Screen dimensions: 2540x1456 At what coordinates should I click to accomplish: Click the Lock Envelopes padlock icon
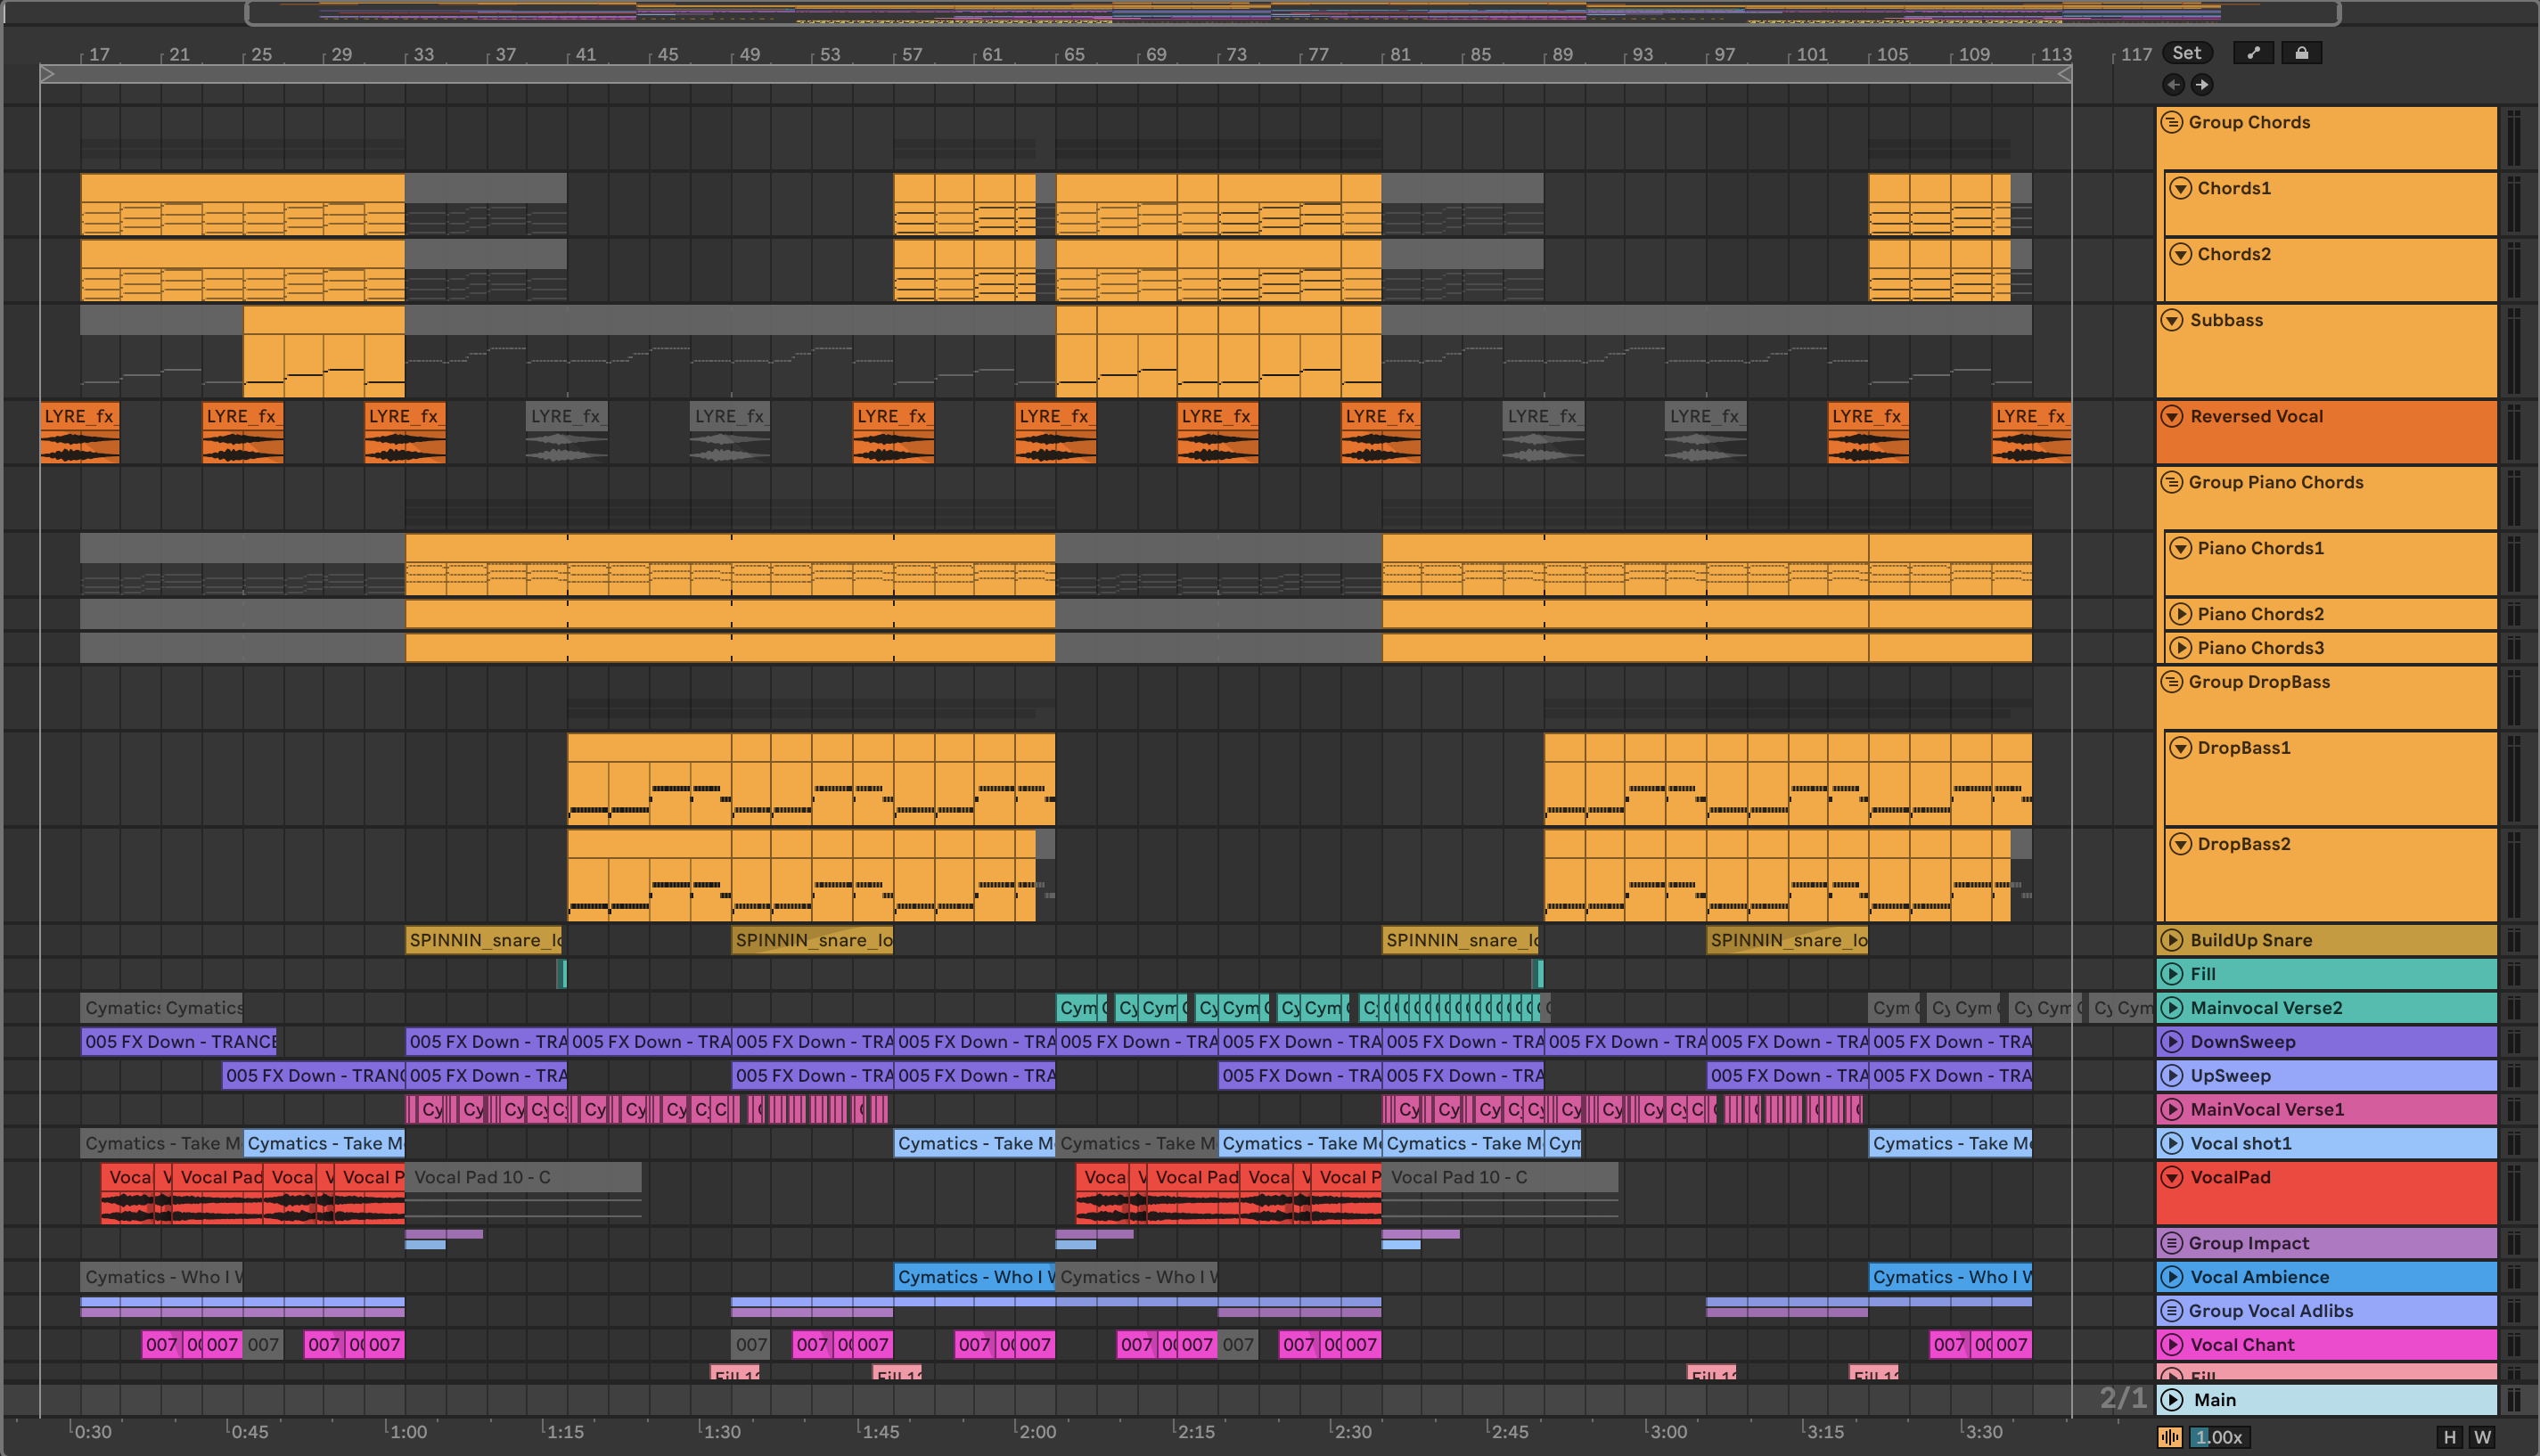[x=2301, y=53]
